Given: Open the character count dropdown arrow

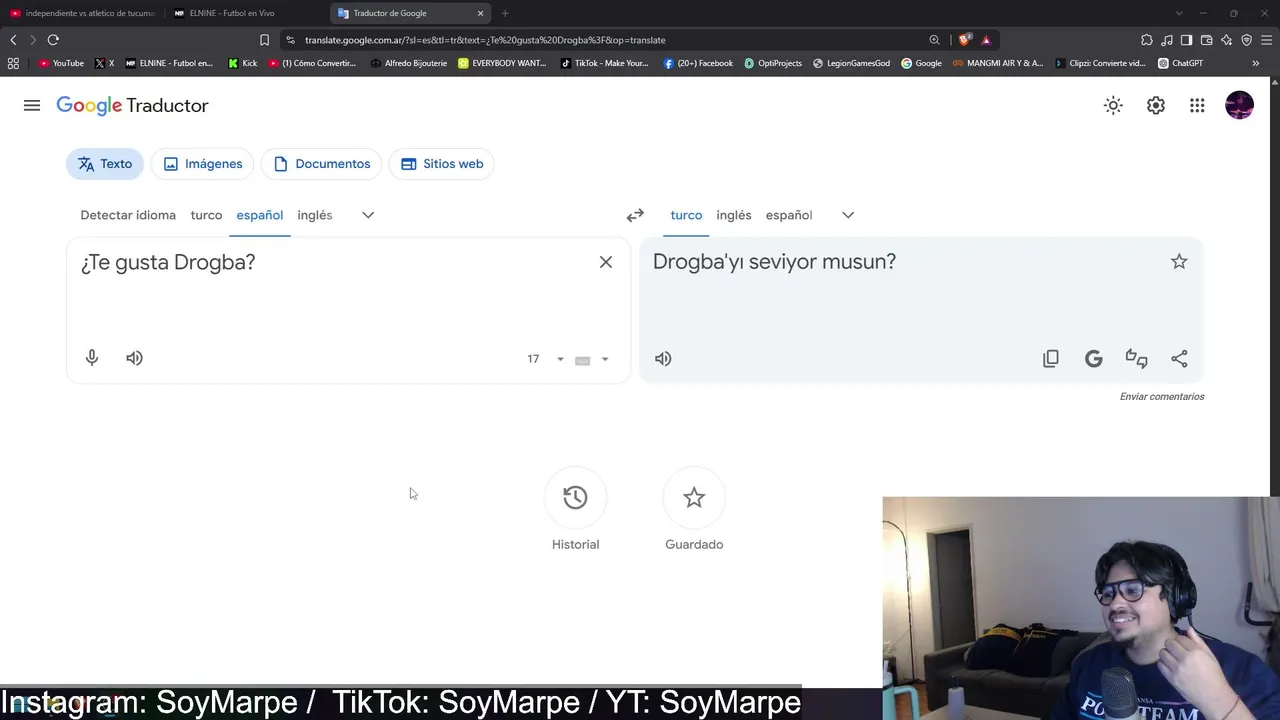Looking at the screenshot, I should pyautogui.click(x=560, y=360).
